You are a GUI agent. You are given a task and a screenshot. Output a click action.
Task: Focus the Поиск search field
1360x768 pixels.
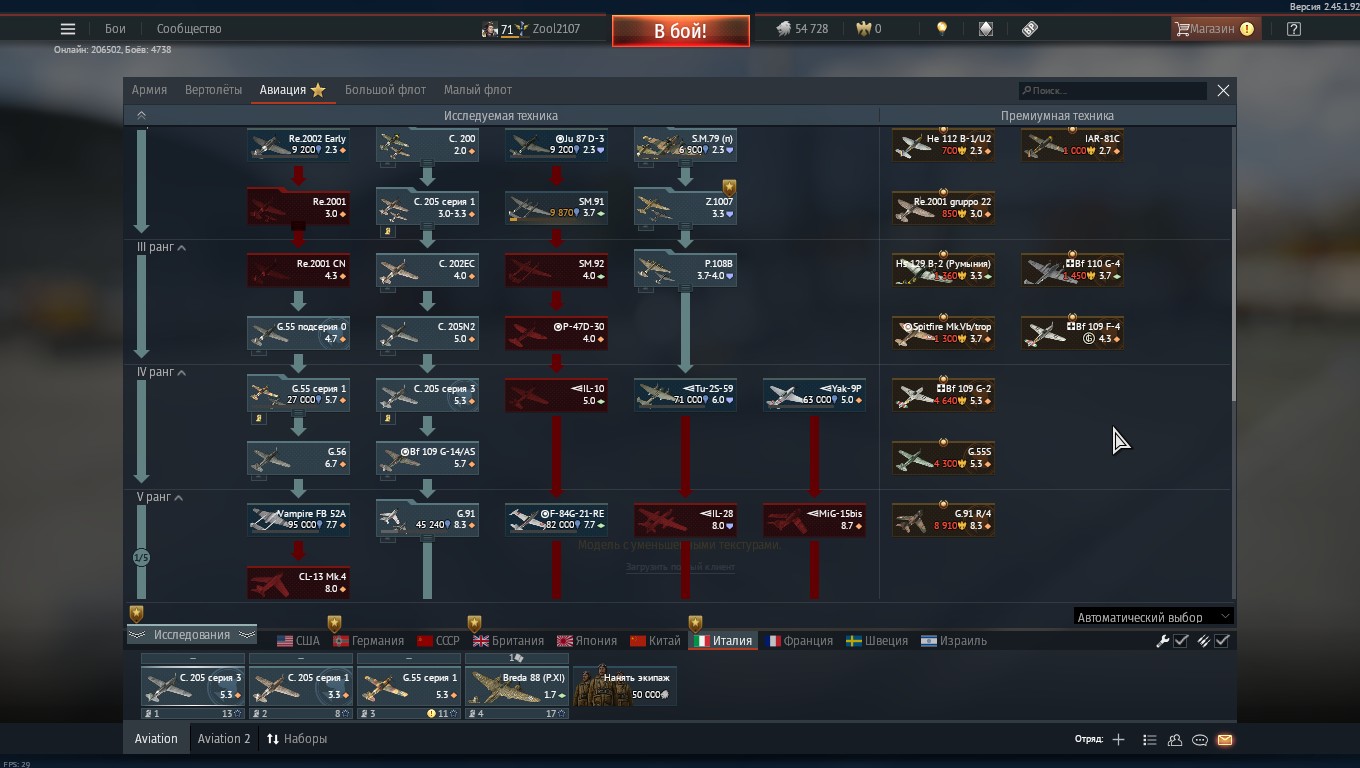coord(1112,90)
